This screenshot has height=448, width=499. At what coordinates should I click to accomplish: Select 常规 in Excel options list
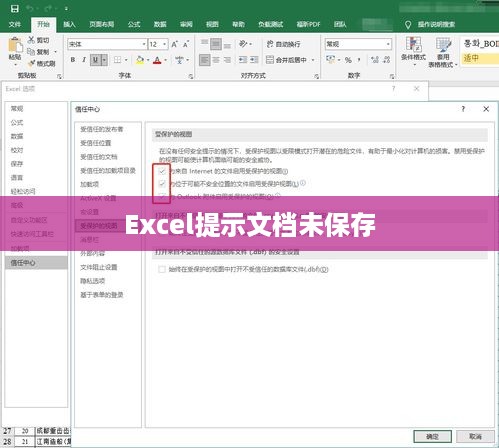[36, 108]
